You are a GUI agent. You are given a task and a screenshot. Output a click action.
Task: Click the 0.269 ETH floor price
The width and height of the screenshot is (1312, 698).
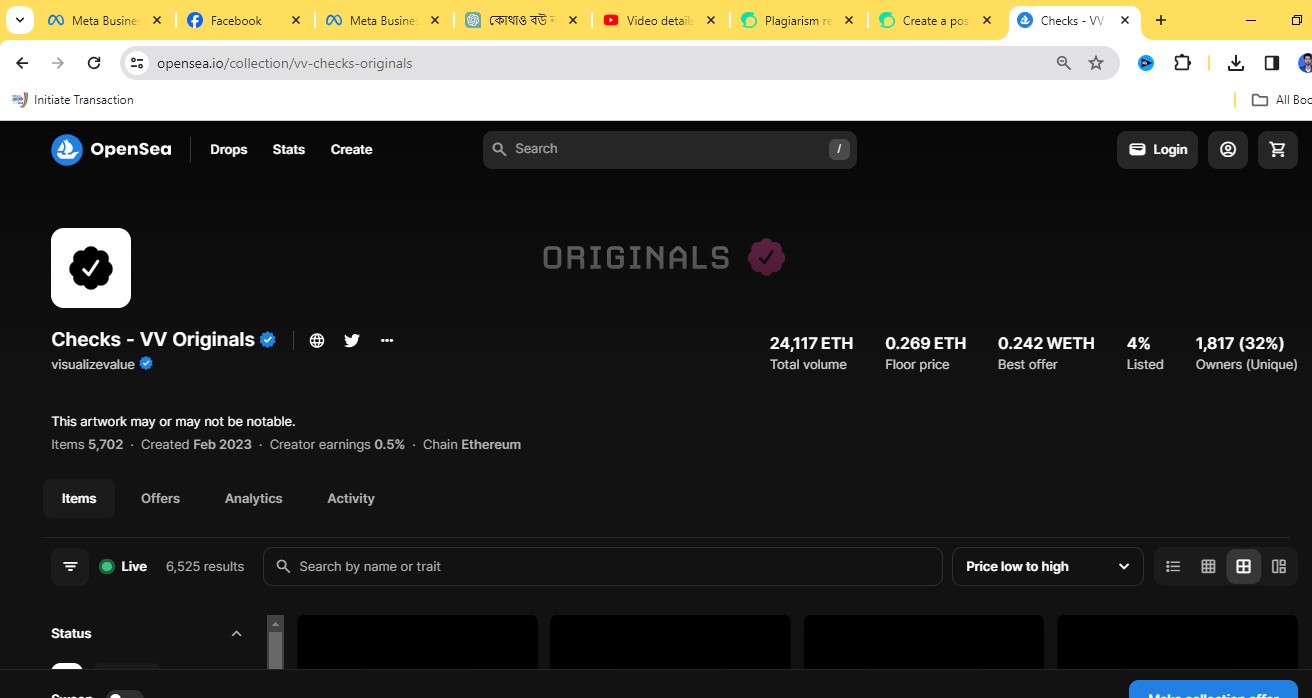tap(925, 343)
